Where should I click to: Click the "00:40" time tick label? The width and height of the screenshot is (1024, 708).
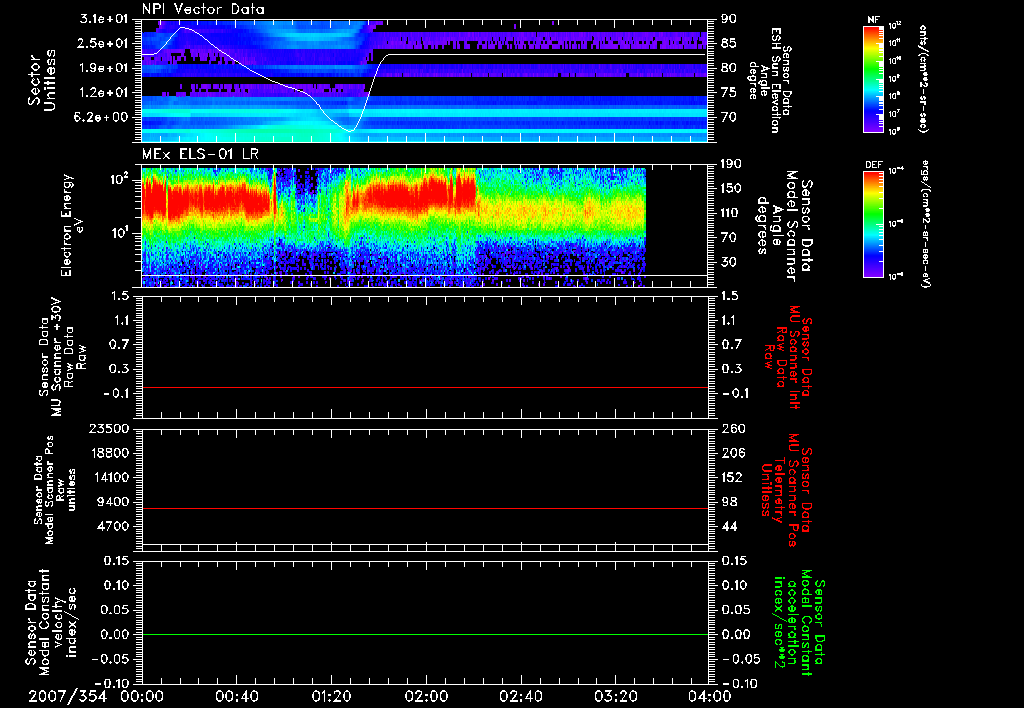tap(236, 696)
